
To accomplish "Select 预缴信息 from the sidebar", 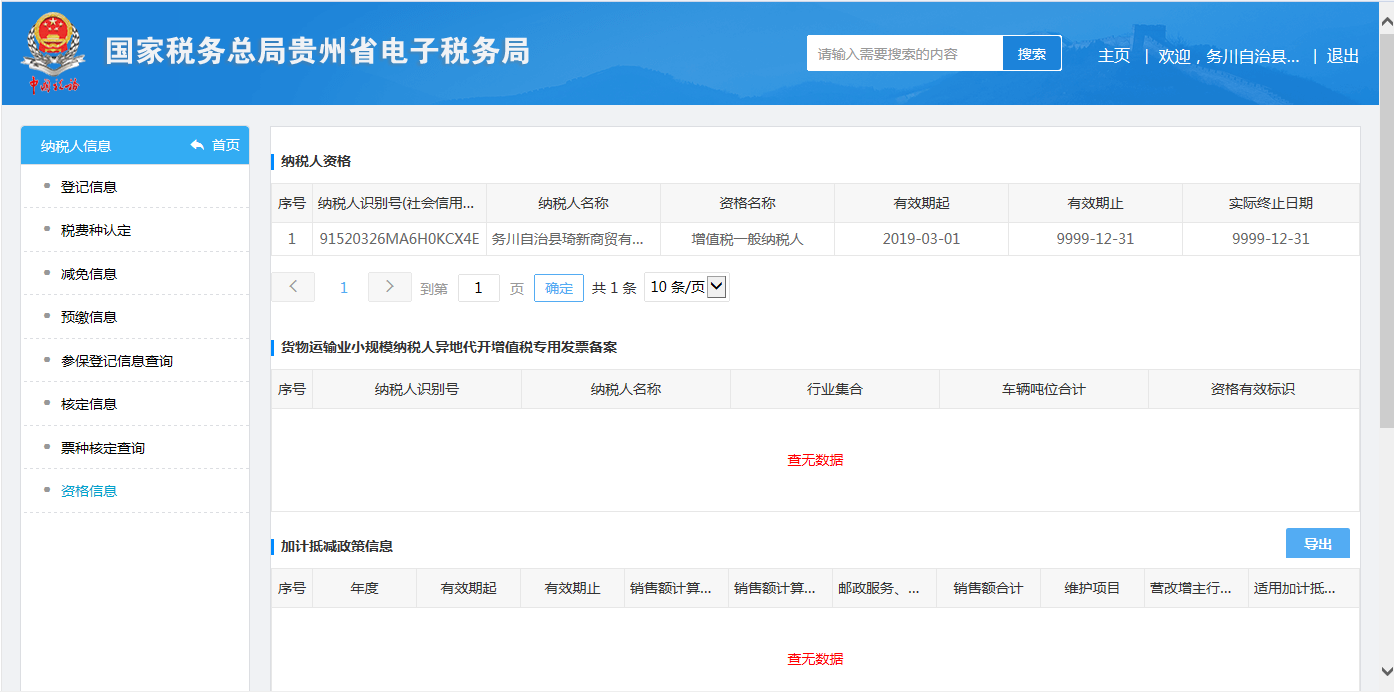I will pos(89,317).
